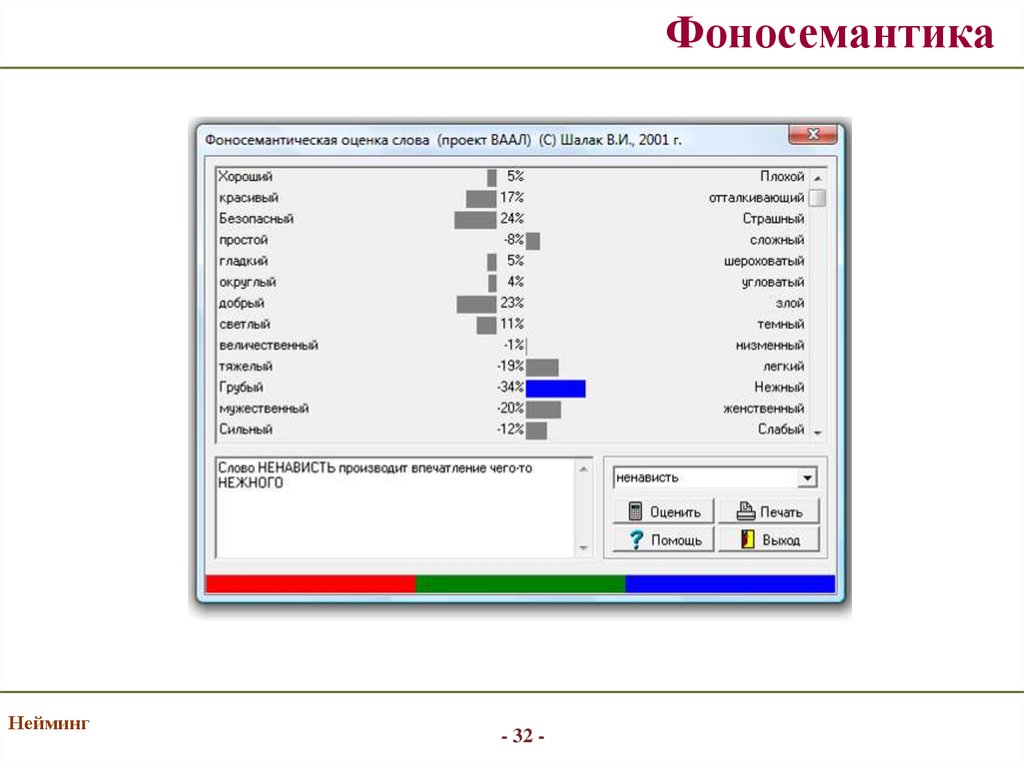Open the word dropdown arrow
Screen dimensions: 1024x767
(x=807, y=478)
